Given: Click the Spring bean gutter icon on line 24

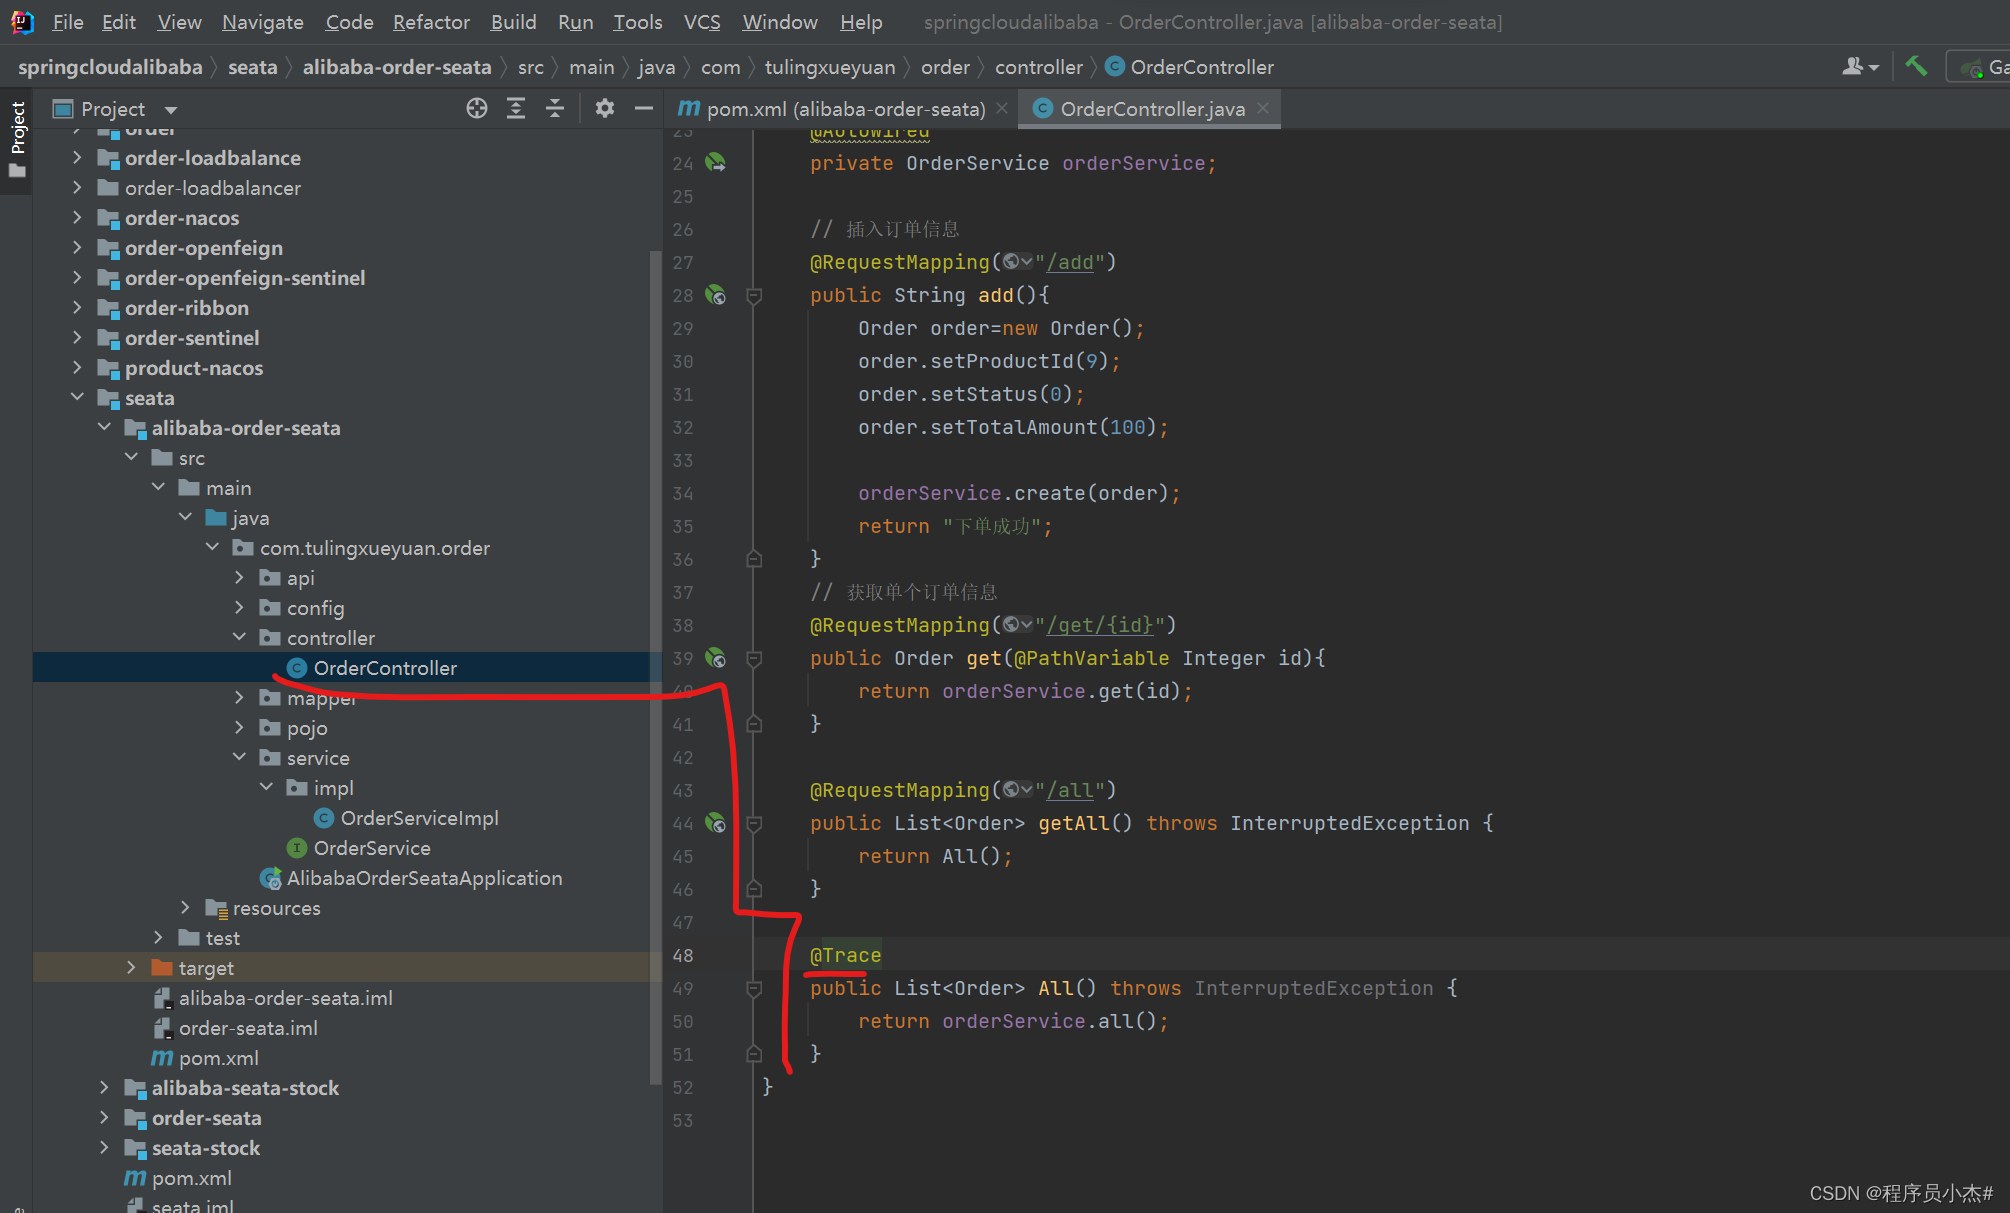Looking at the screenshot, I should [x=715, y=162].
